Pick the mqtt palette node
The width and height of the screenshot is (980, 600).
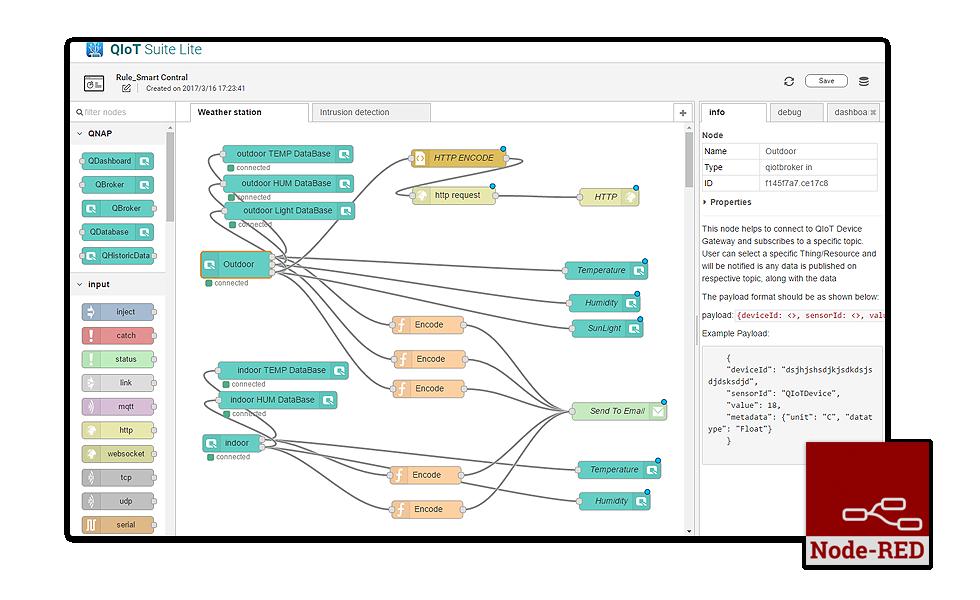coord(118,406)
